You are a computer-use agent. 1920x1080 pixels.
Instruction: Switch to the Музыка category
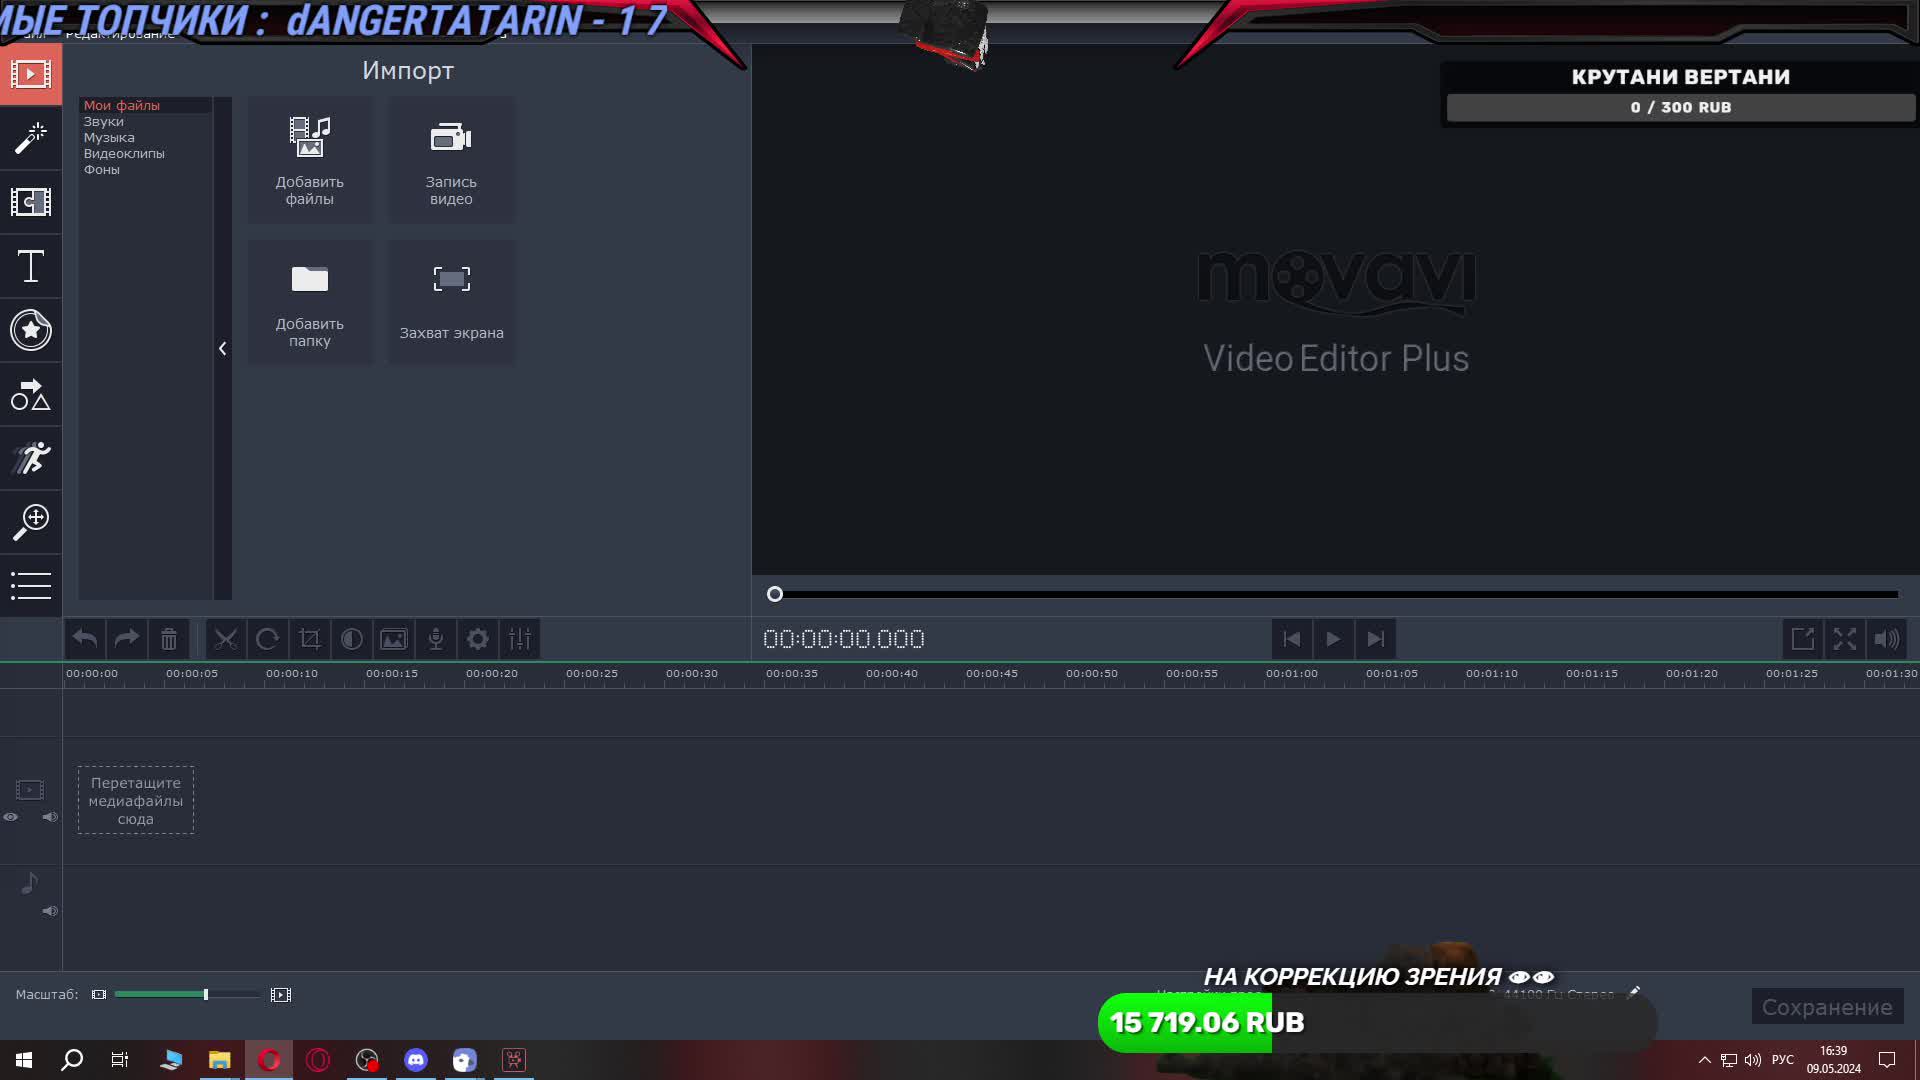pyautogui.click(x=108, y=137)
